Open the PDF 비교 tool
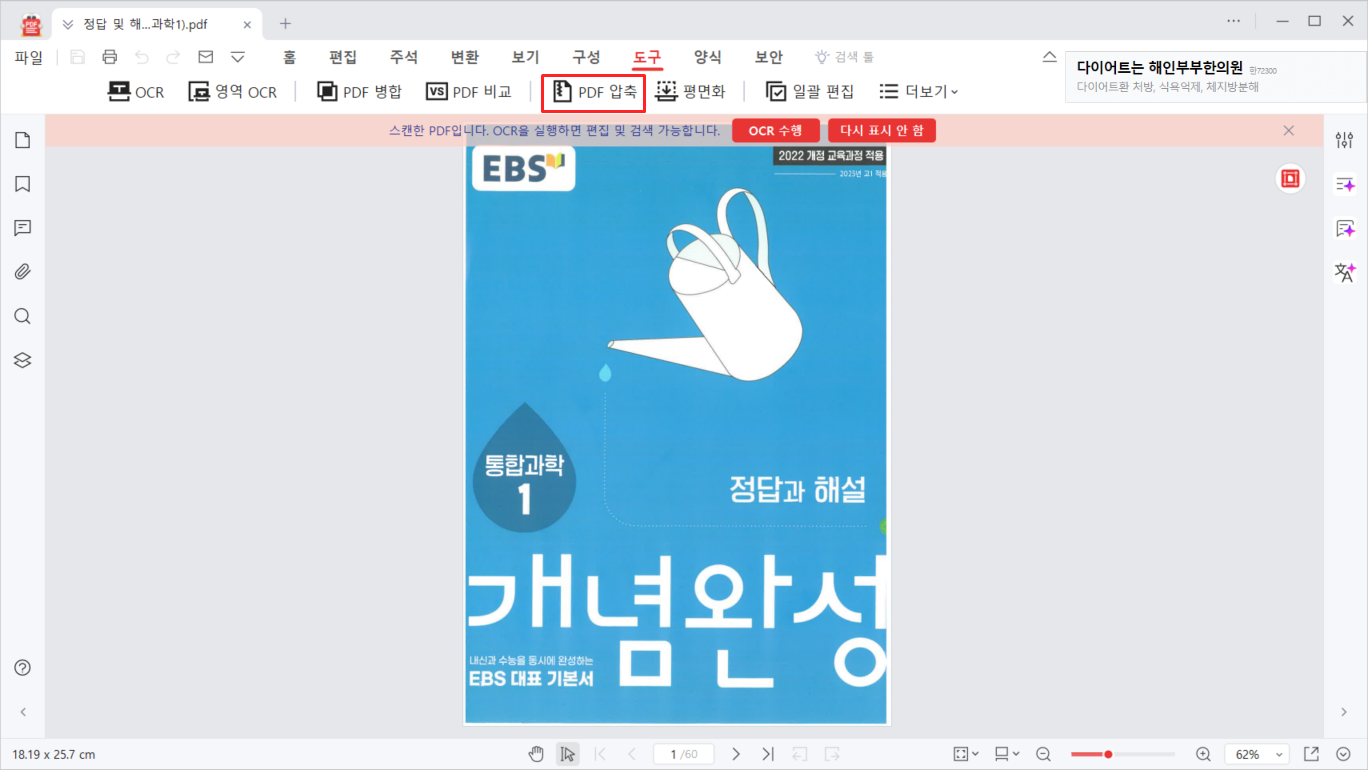The image size is (1368, 770). point(468,92)
